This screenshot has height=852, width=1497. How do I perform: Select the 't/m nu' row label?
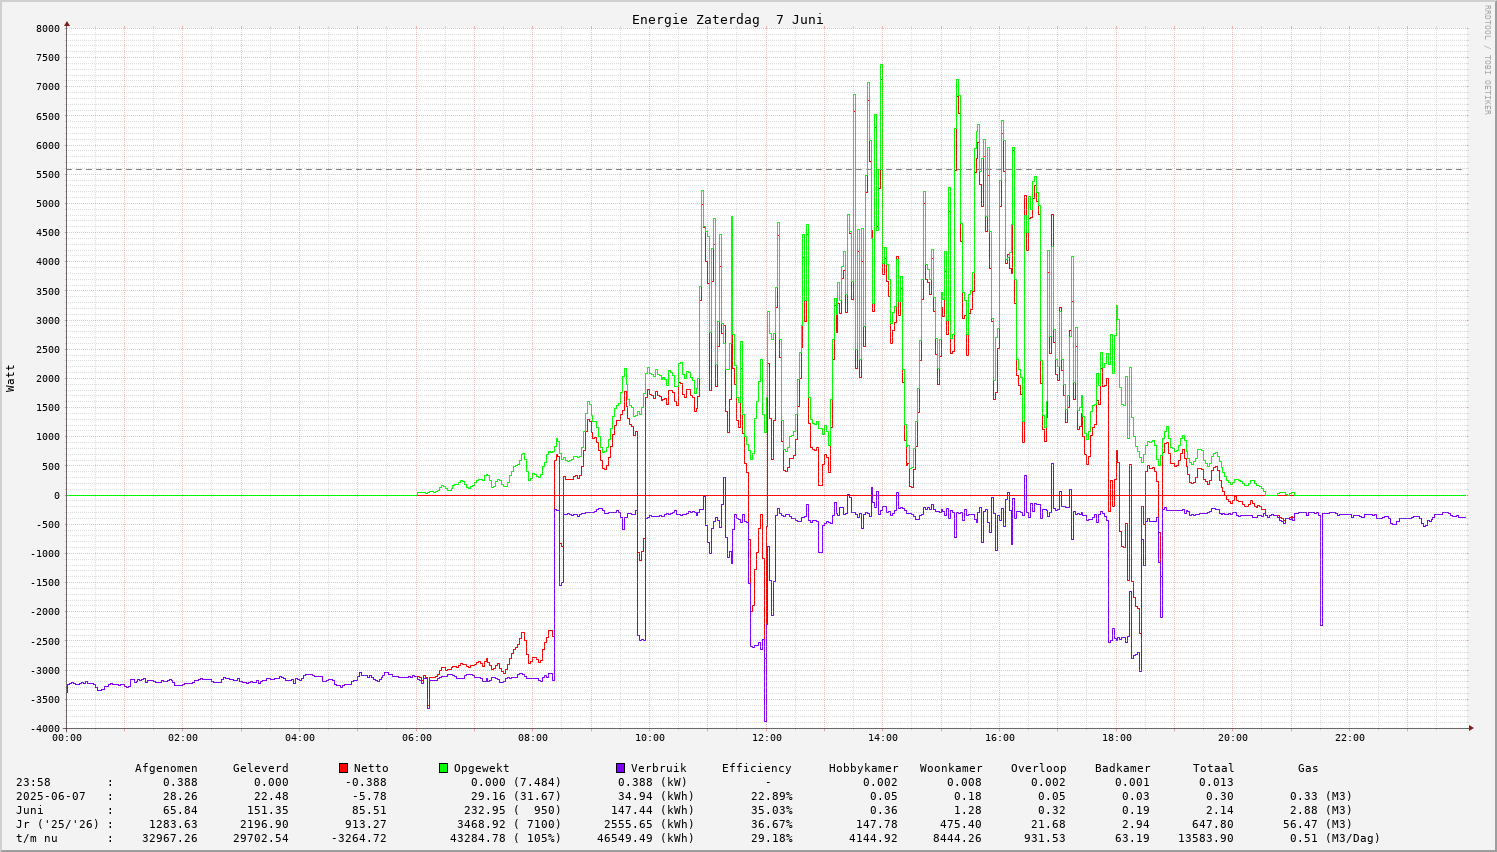(37, 838)
